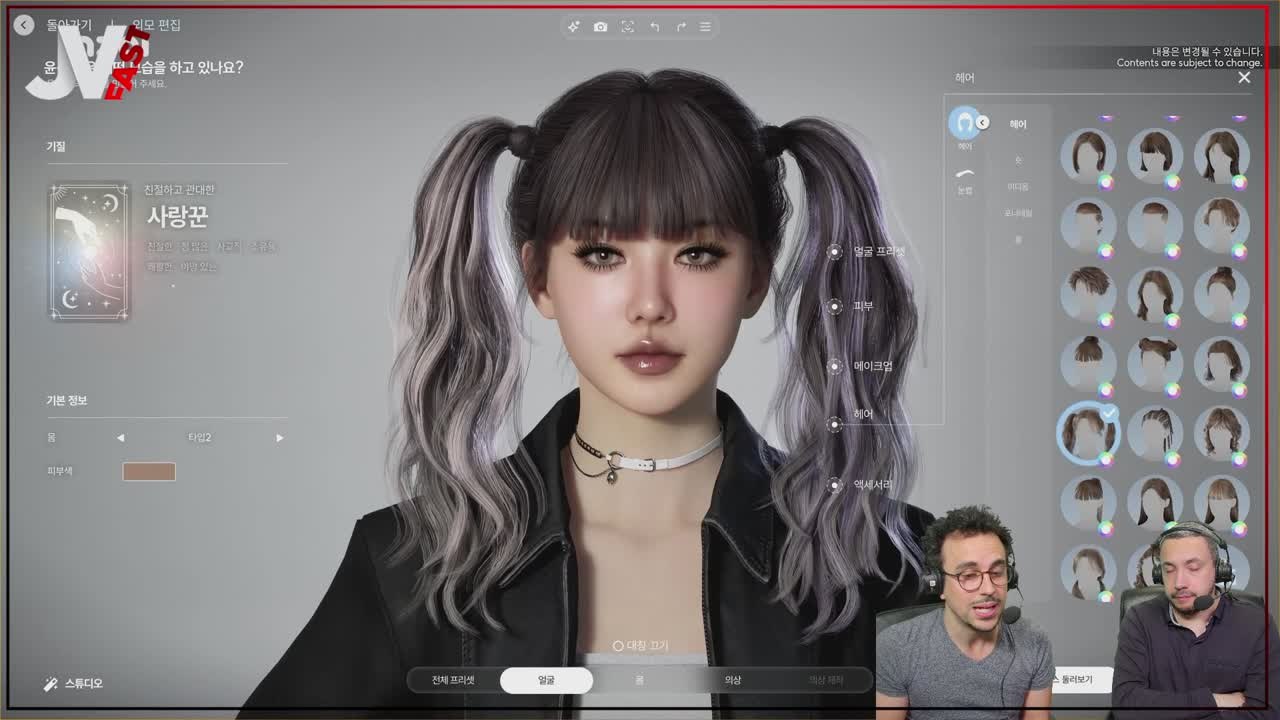Click the sparkle randomize icon in top toolbar
The width and height of the screenshot is (1280, 720).
pos(574,27)
